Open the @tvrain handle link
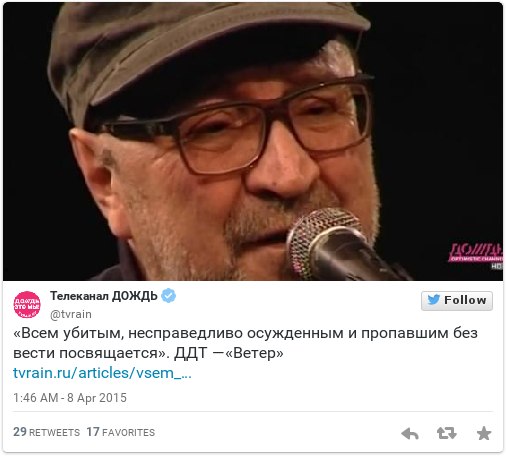The image size is (506, 456). 71,314
